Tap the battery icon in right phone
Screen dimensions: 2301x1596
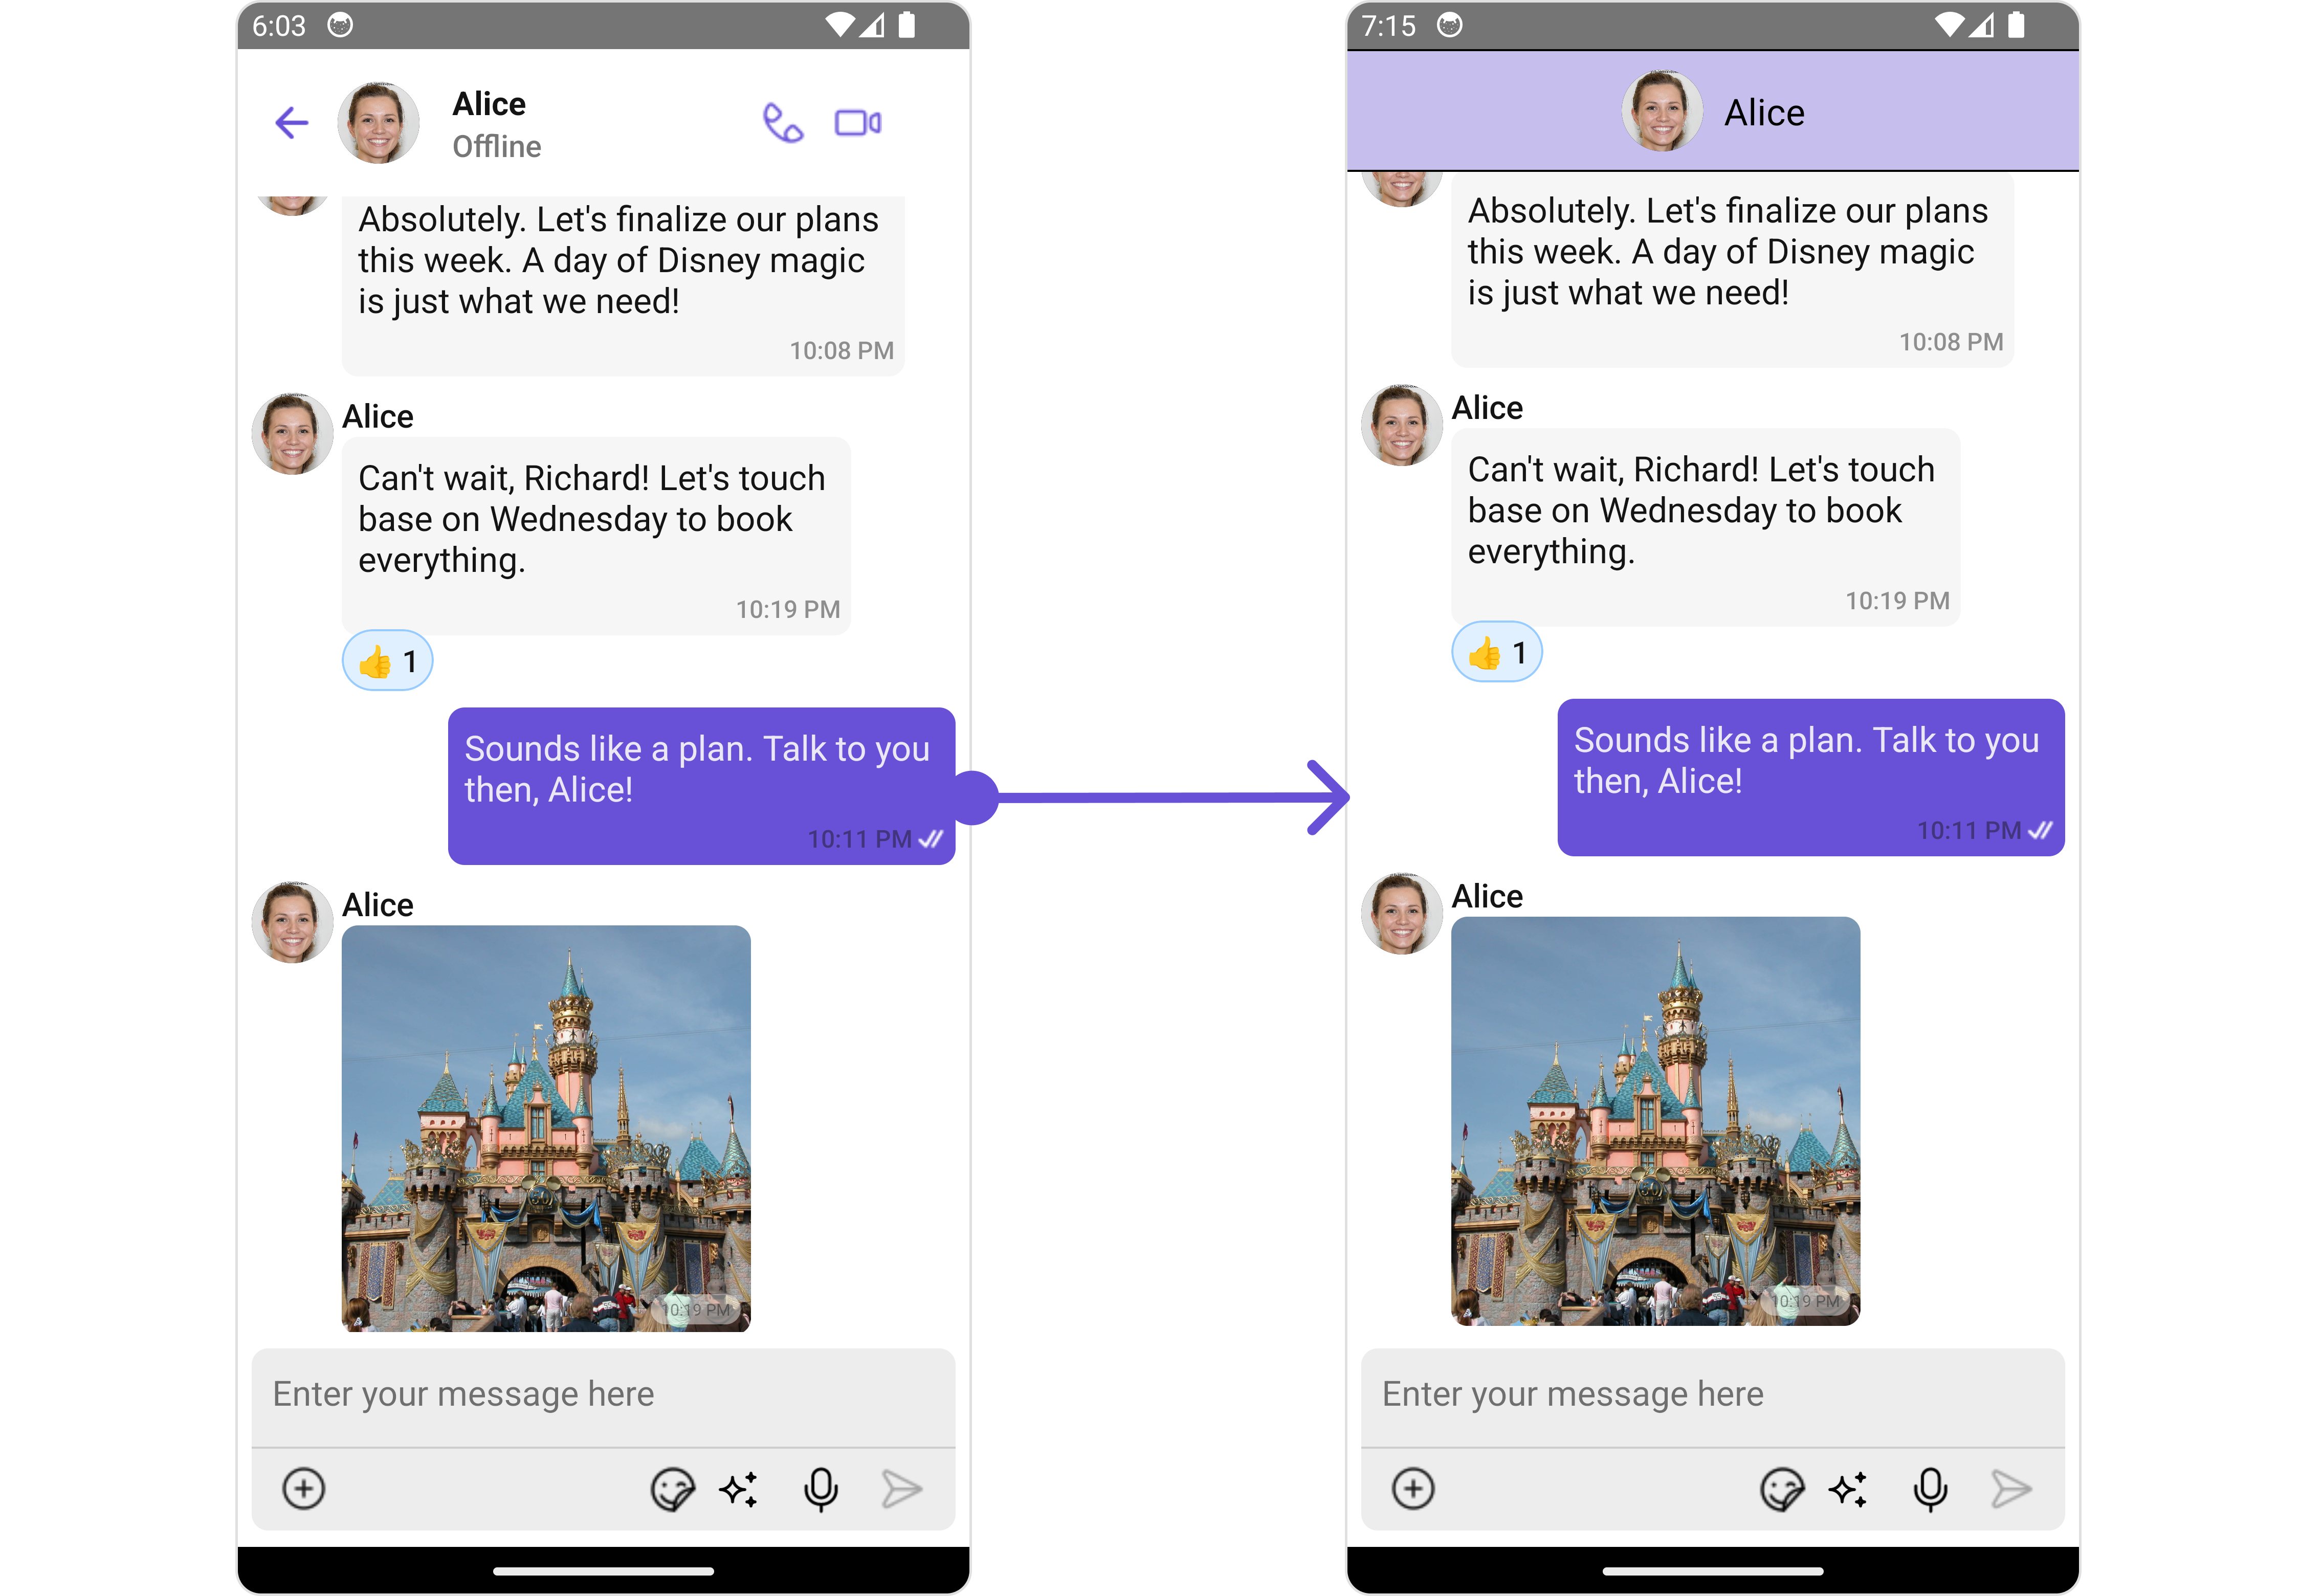2017,25
